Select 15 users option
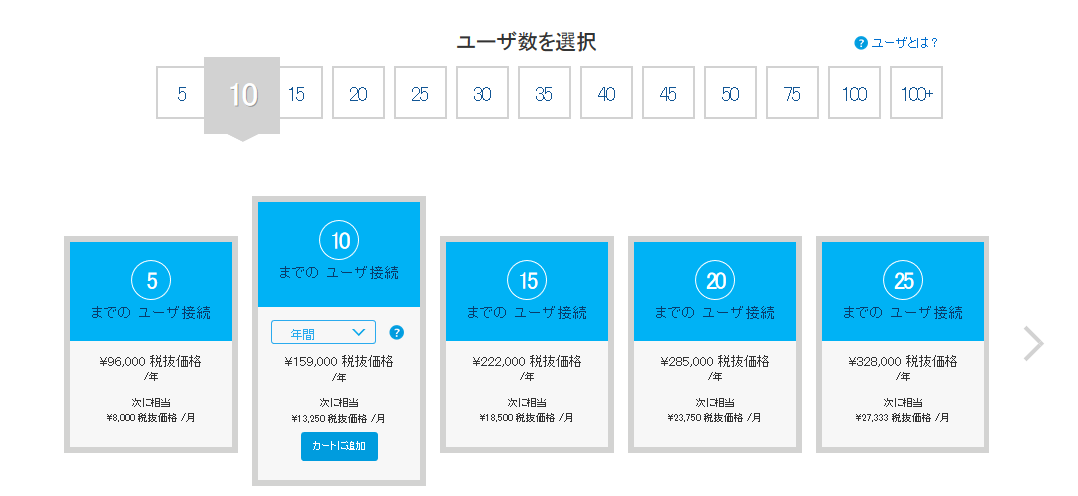 (299, 93)
